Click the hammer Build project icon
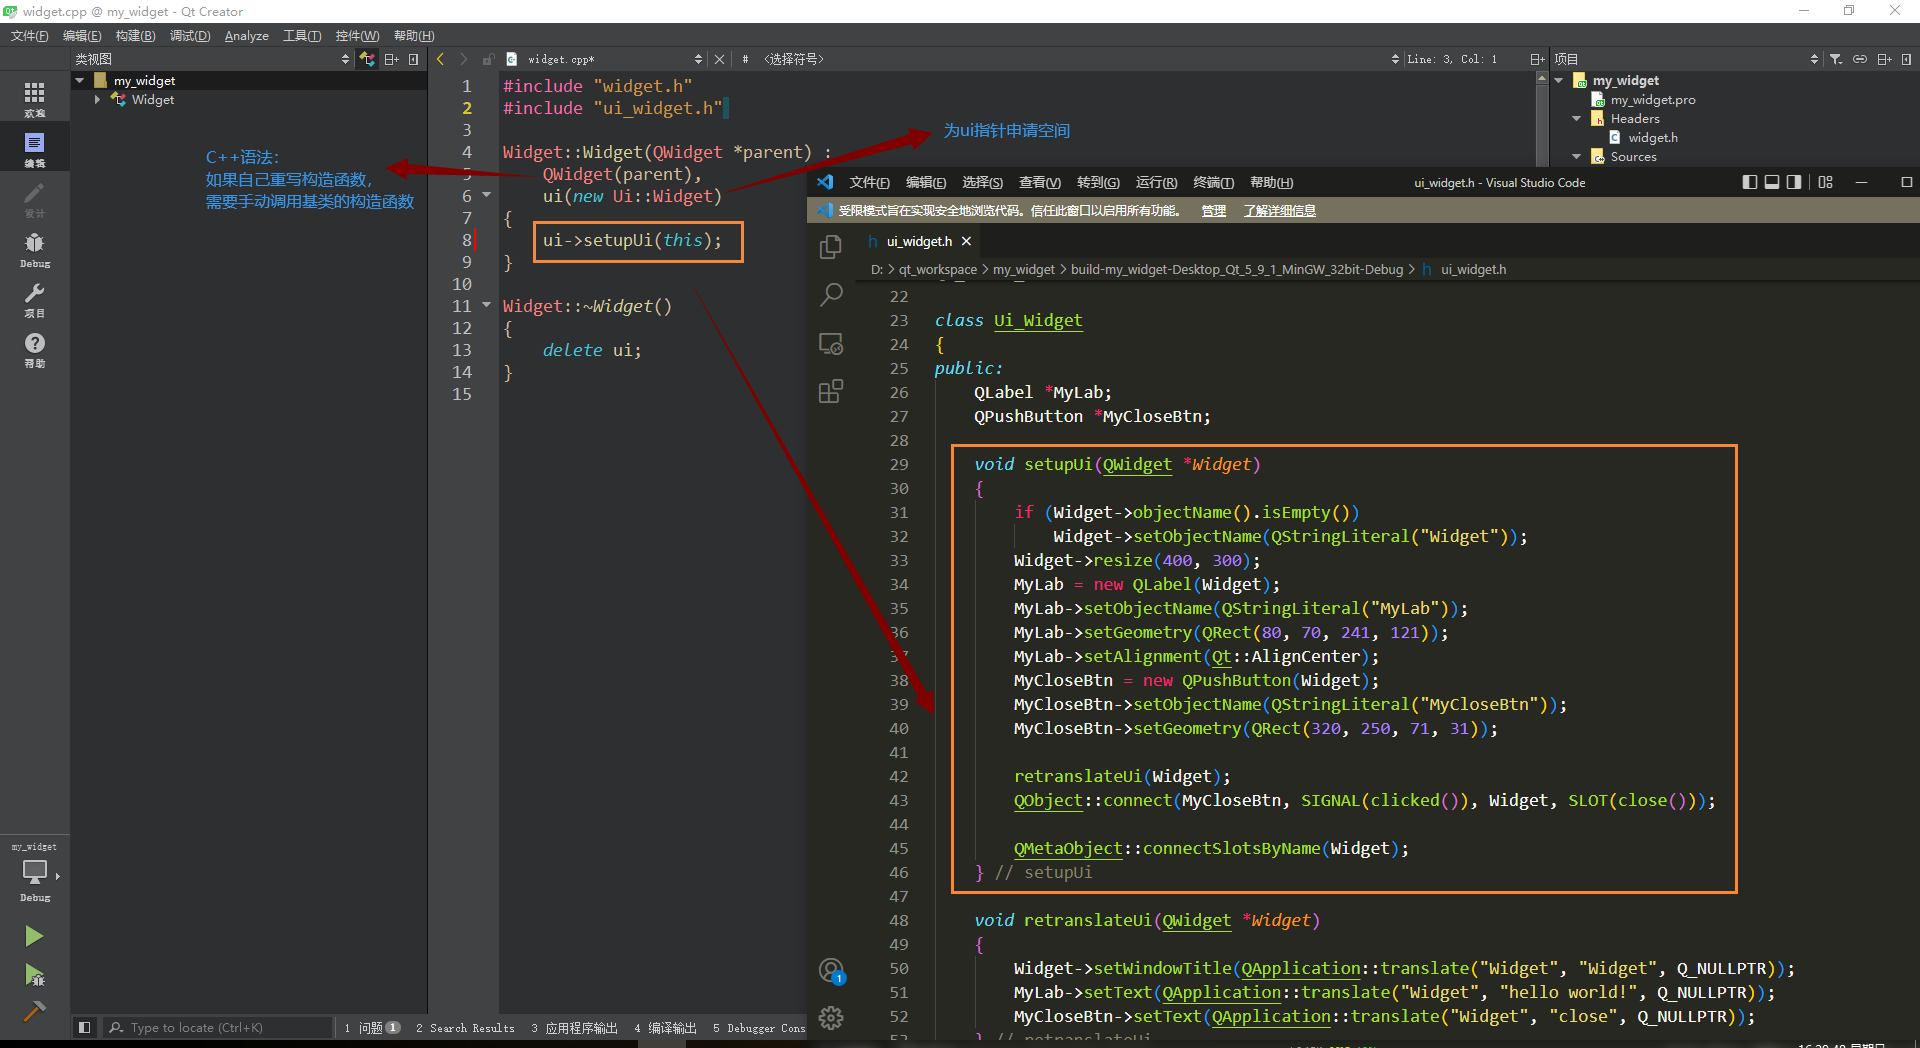This screenshot has width=1920, height=1048. click(x=34, y=1011)
